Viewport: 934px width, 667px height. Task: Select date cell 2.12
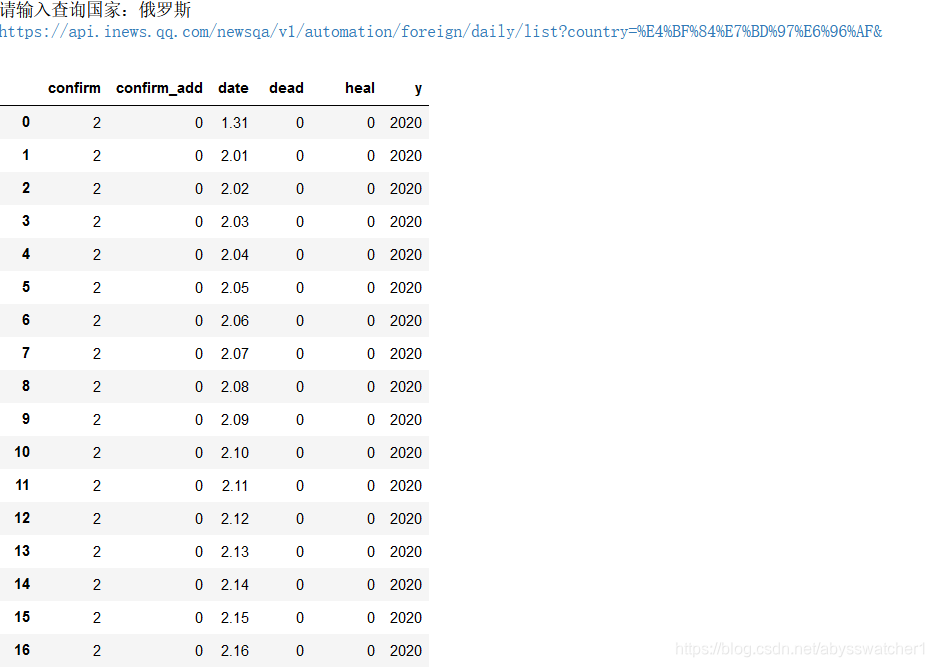point(235,519)
